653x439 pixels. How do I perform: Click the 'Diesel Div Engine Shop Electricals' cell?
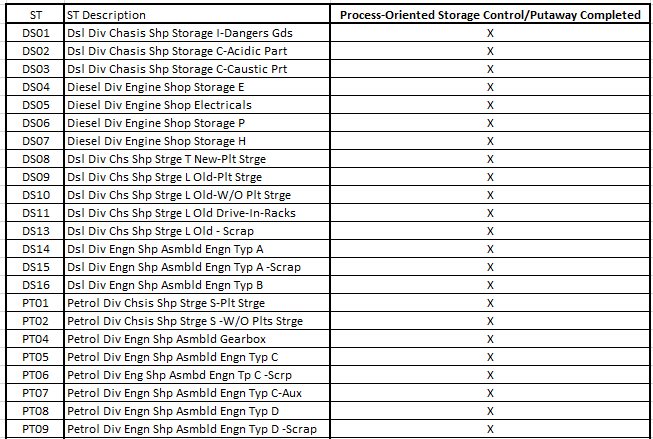[x=159, y=105]
